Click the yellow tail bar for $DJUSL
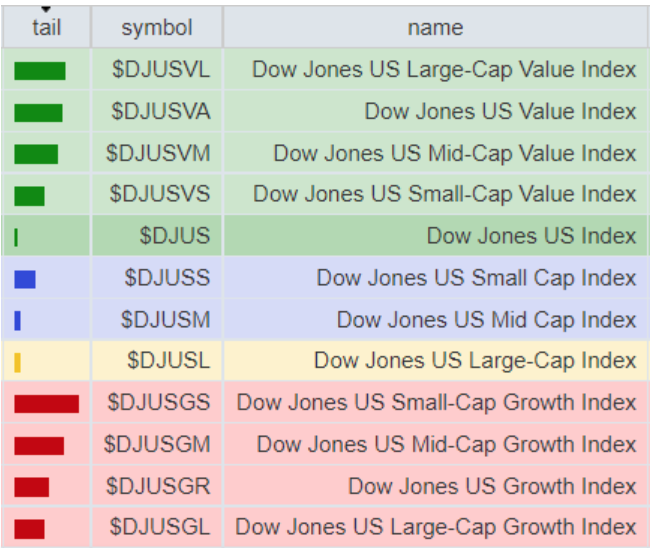This screenshot has width=650, height=548. click(18, 362)
